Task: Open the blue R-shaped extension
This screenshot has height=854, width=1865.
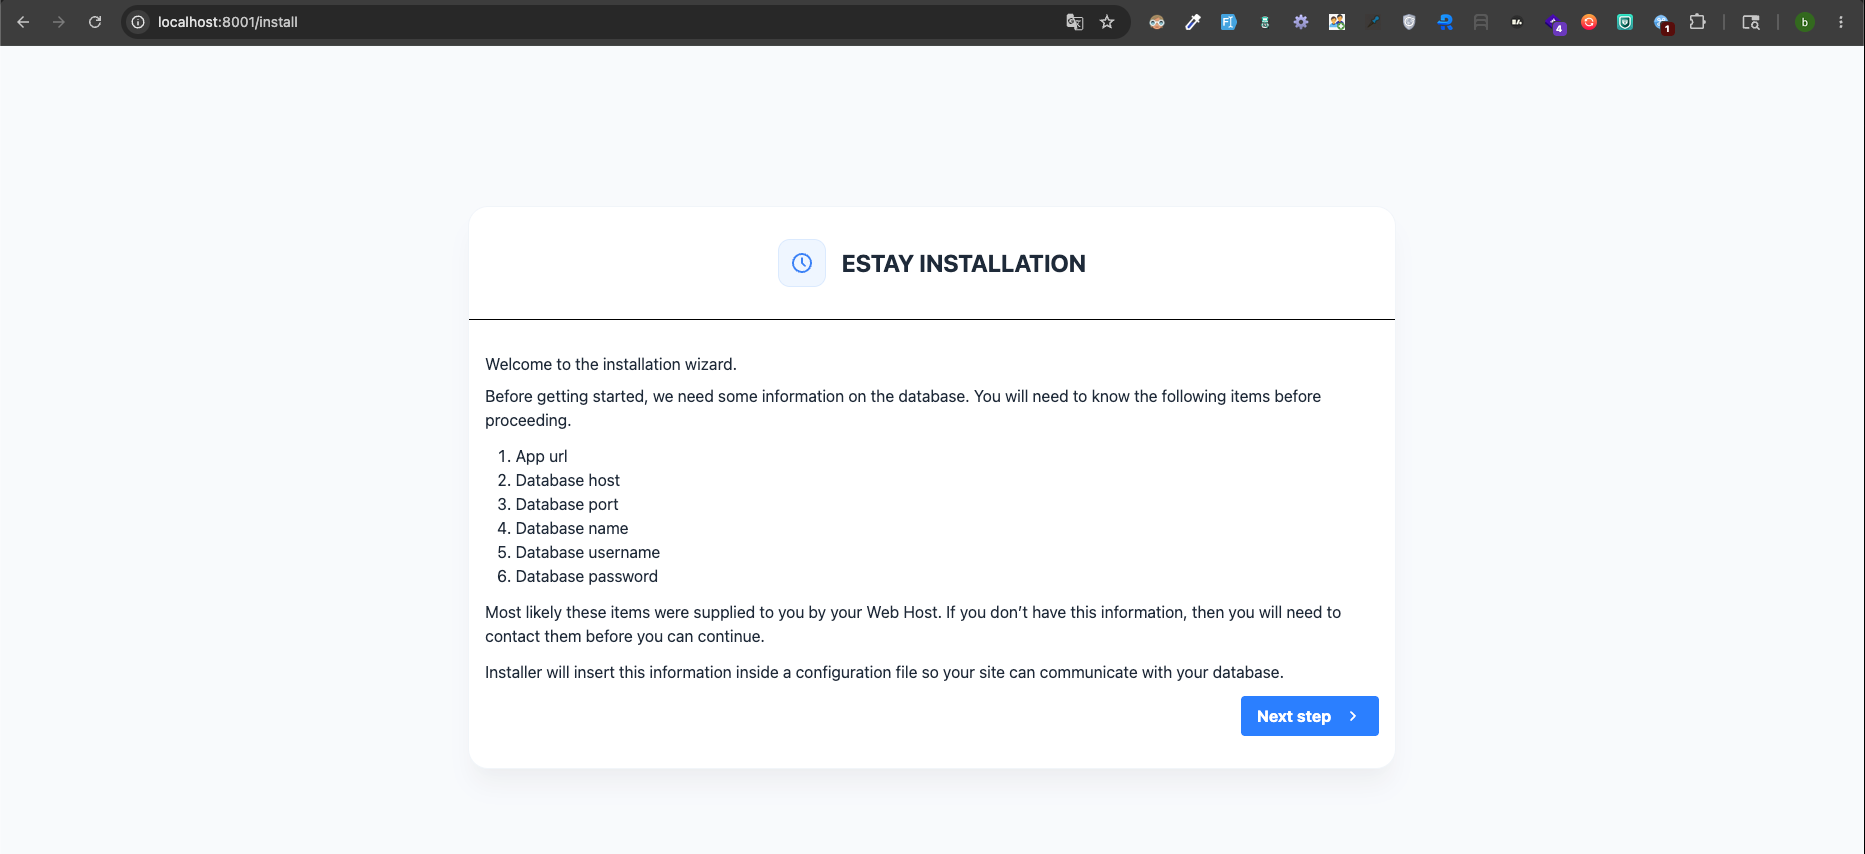Action: (1445, 22)
